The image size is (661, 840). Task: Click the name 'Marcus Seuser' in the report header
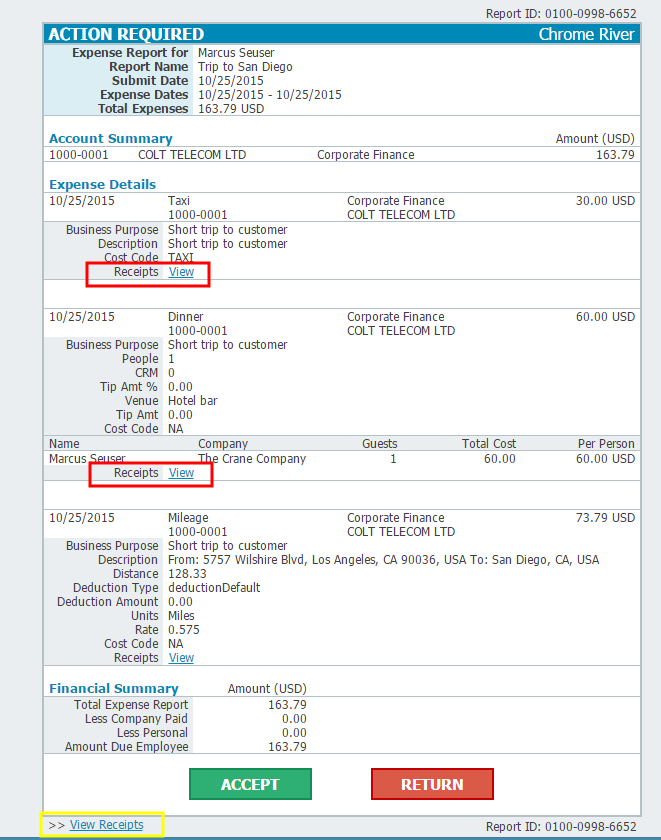[236, 53]
